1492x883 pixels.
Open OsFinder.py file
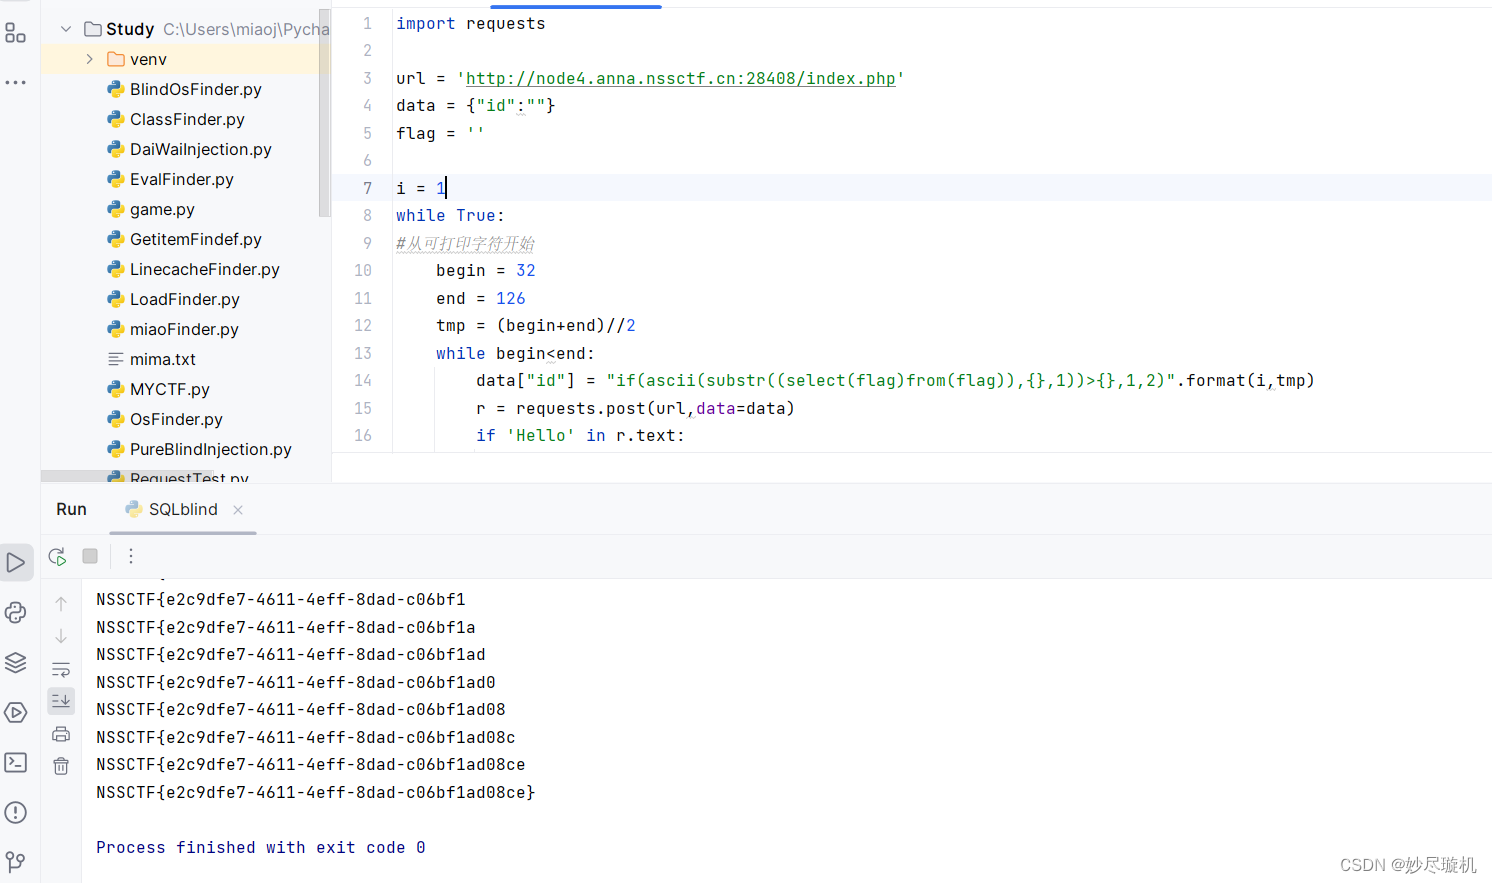coord(176,419)
